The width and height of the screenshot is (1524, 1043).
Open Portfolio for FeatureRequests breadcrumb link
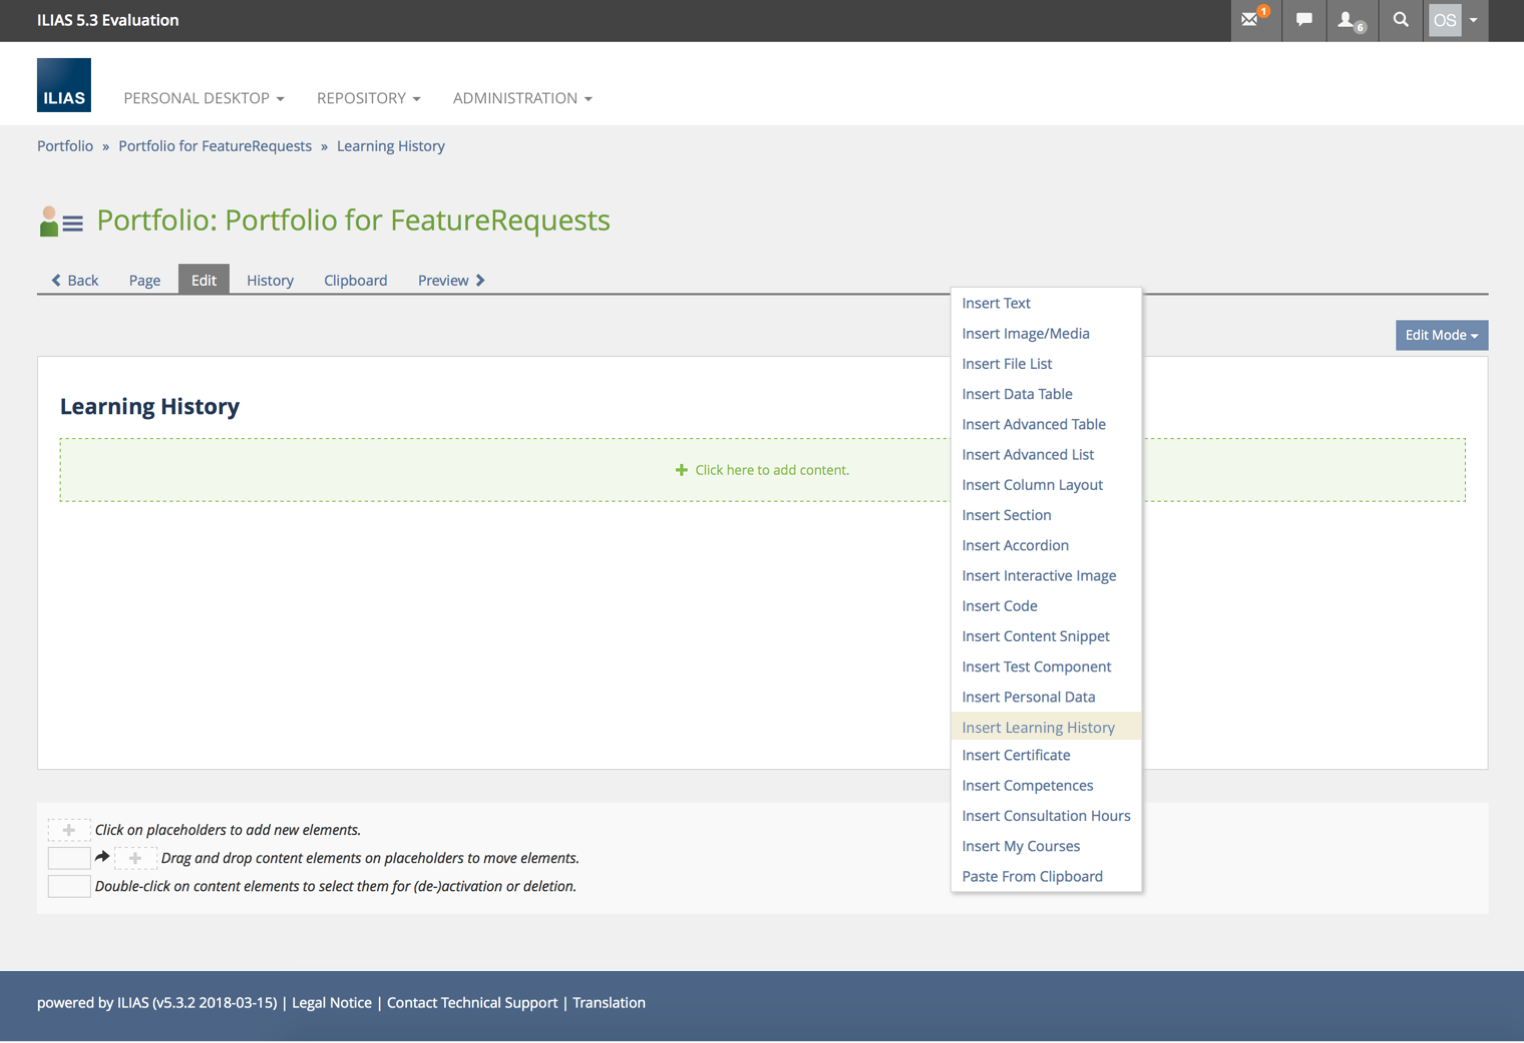point(215,146)
